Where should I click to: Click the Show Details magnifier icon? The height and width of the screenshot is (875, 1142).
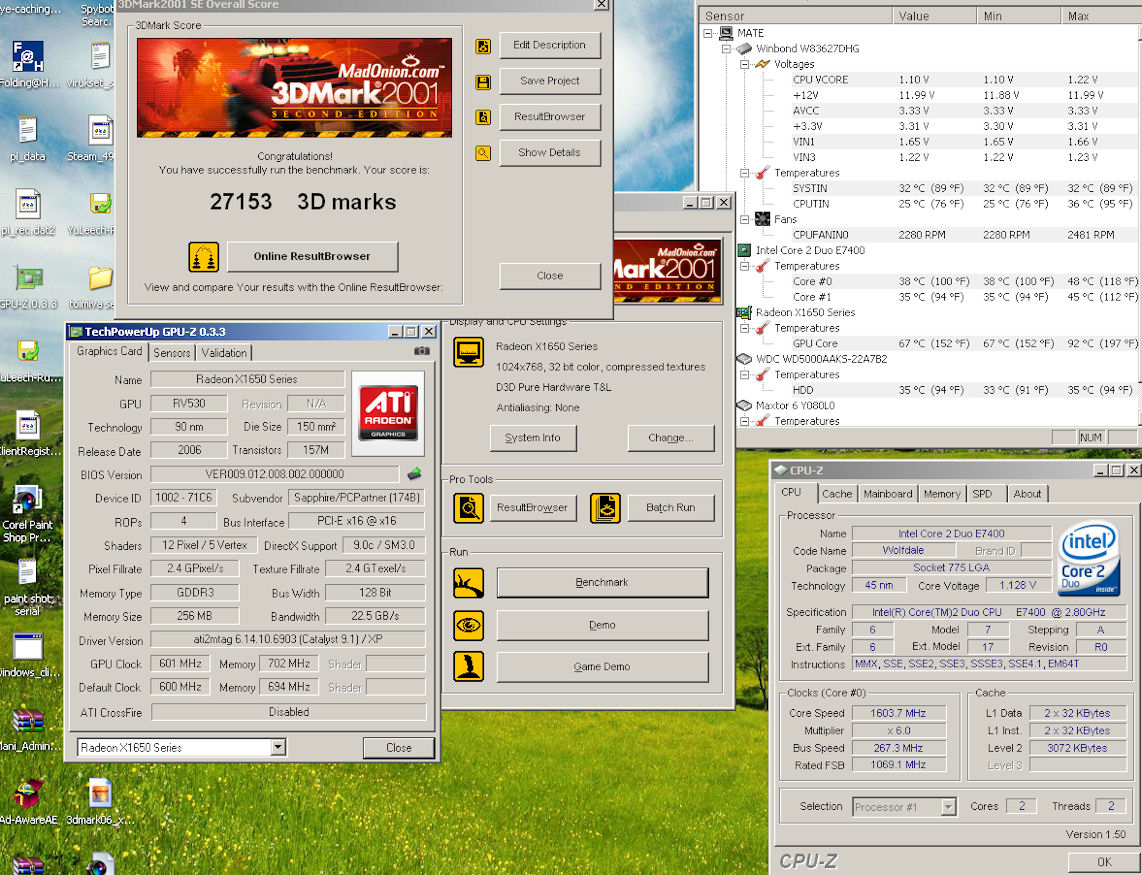(483, 153)
